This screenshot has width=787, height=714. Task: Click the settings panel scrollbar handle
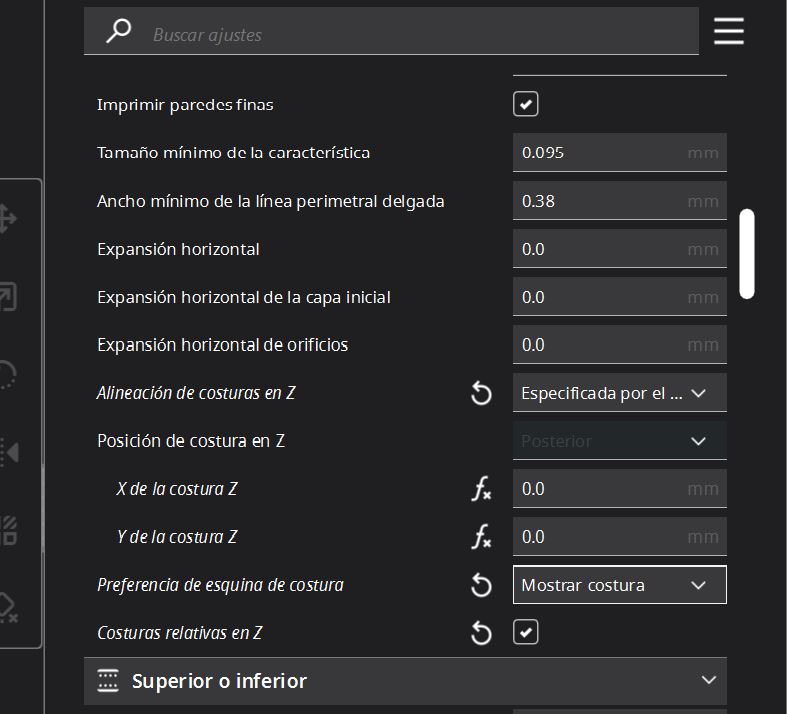(747, 253)
